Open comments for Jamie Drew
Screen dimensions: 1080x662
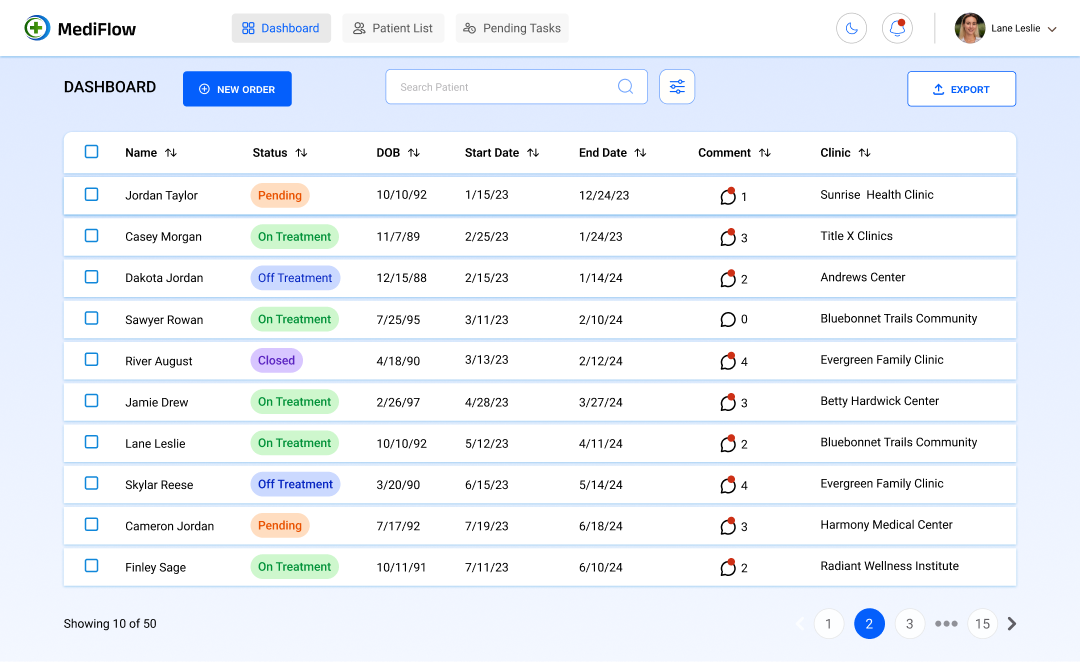(727, 402)
